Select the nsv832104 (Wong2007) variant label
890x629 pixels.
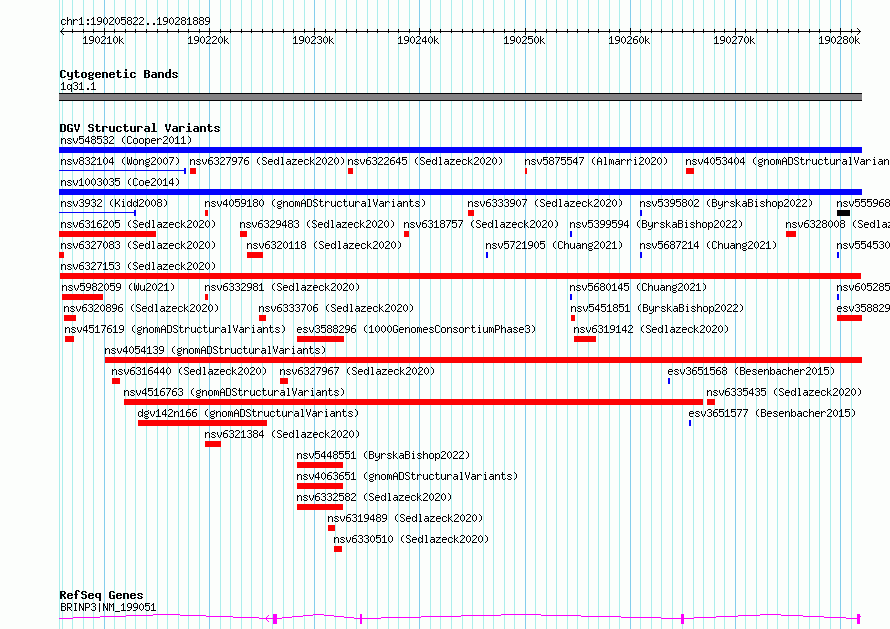click(x=120, y=161)
